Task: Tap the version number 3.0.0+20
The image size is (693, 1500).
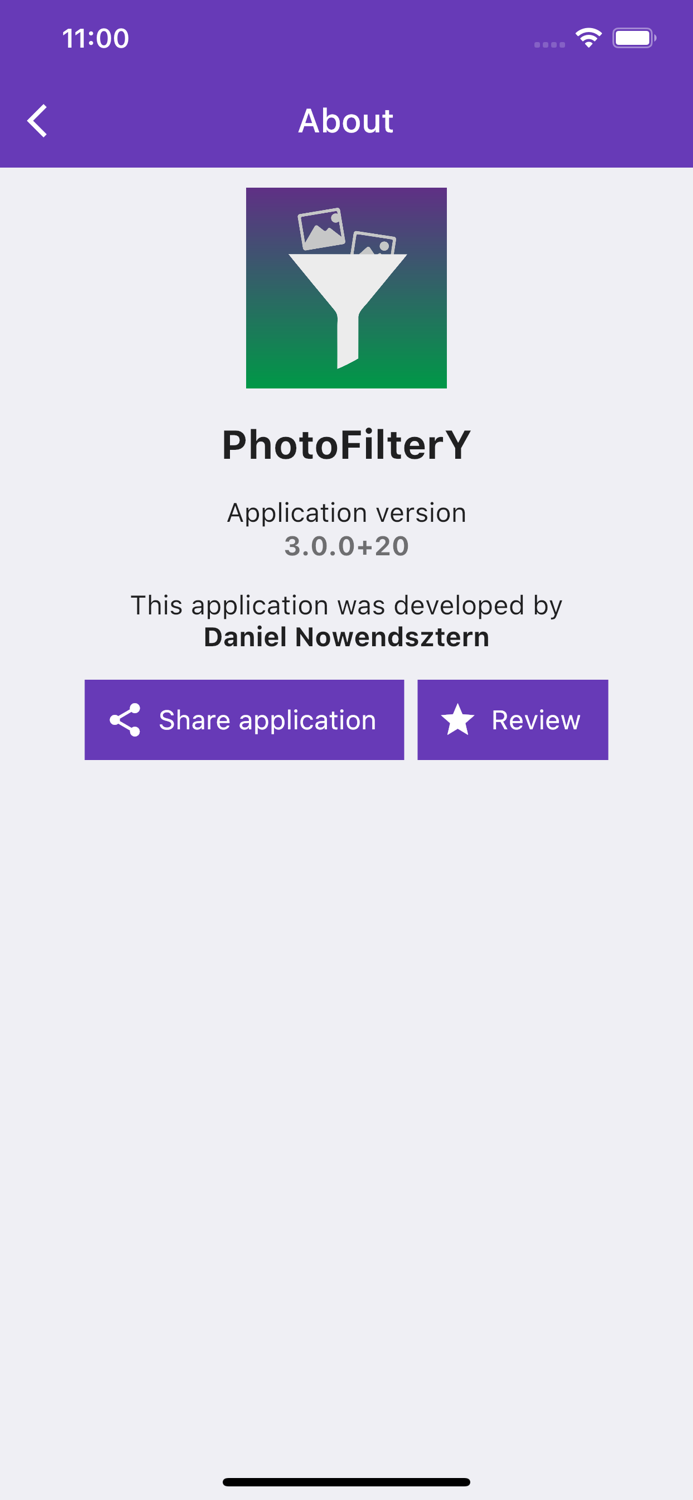Action: click(346, 546)
